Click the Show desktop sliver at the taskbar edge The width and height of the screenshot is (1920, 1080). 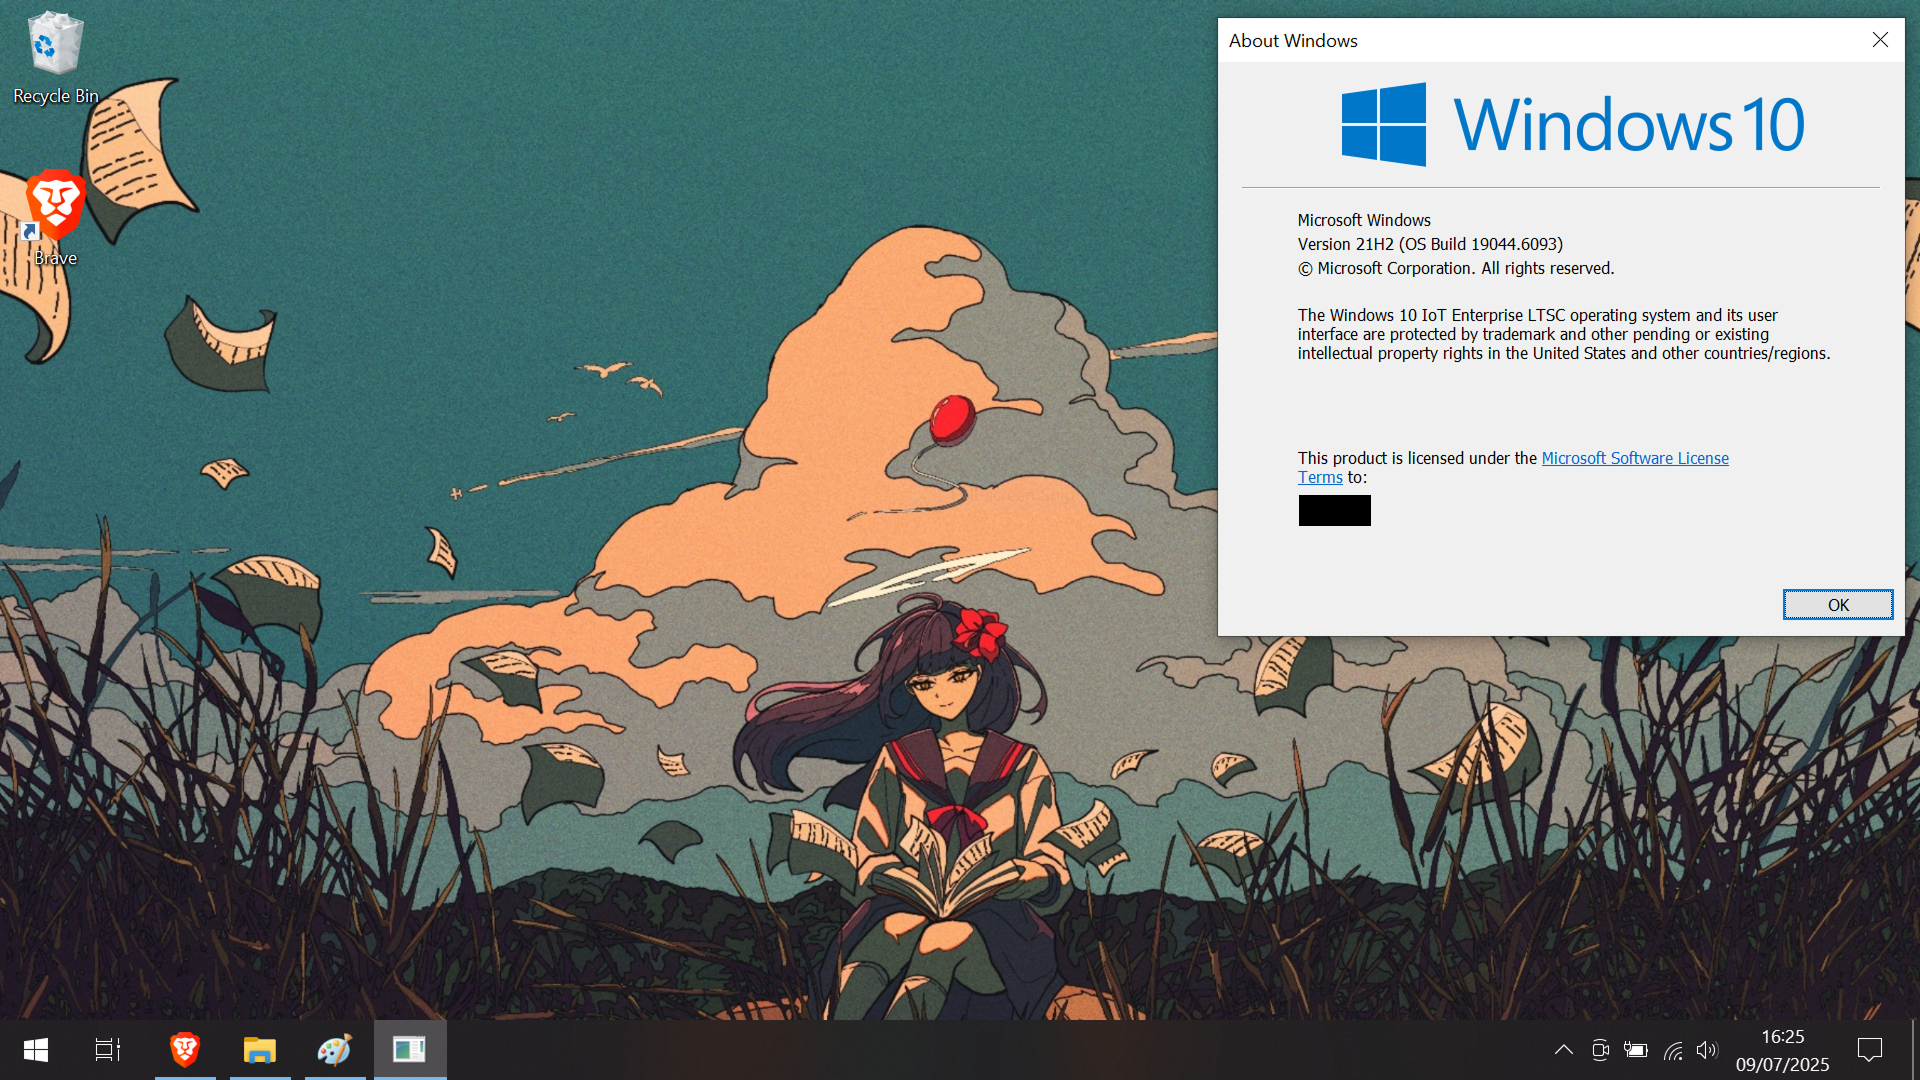tap(1914, 1049)
